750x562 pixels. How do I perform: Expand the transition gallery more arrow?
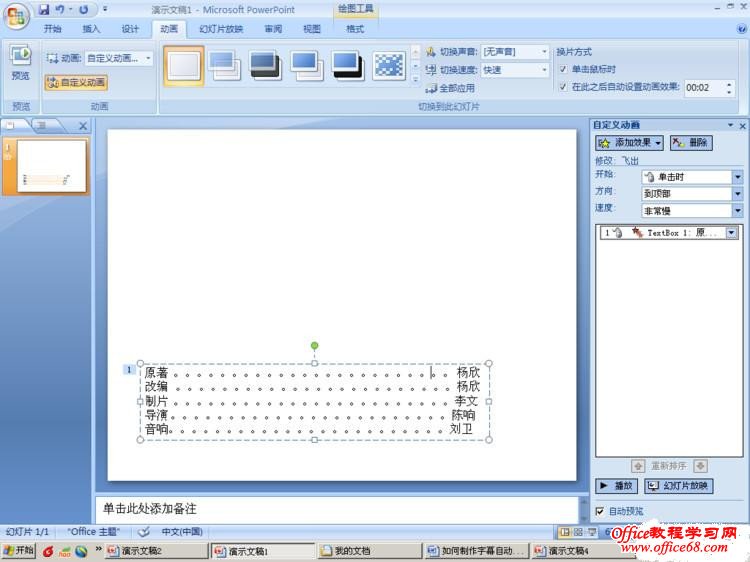tap(415, 79)
